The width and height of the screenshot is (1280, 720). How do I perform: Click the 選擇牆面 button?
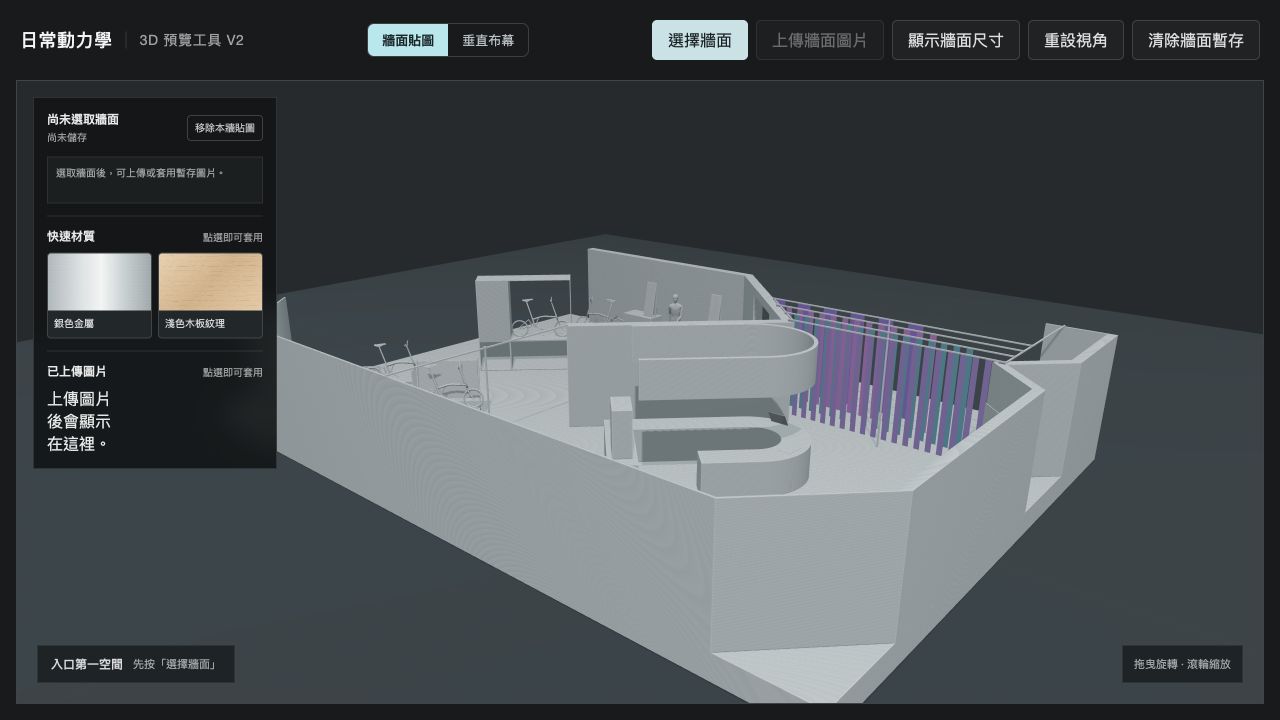point(700,40)
